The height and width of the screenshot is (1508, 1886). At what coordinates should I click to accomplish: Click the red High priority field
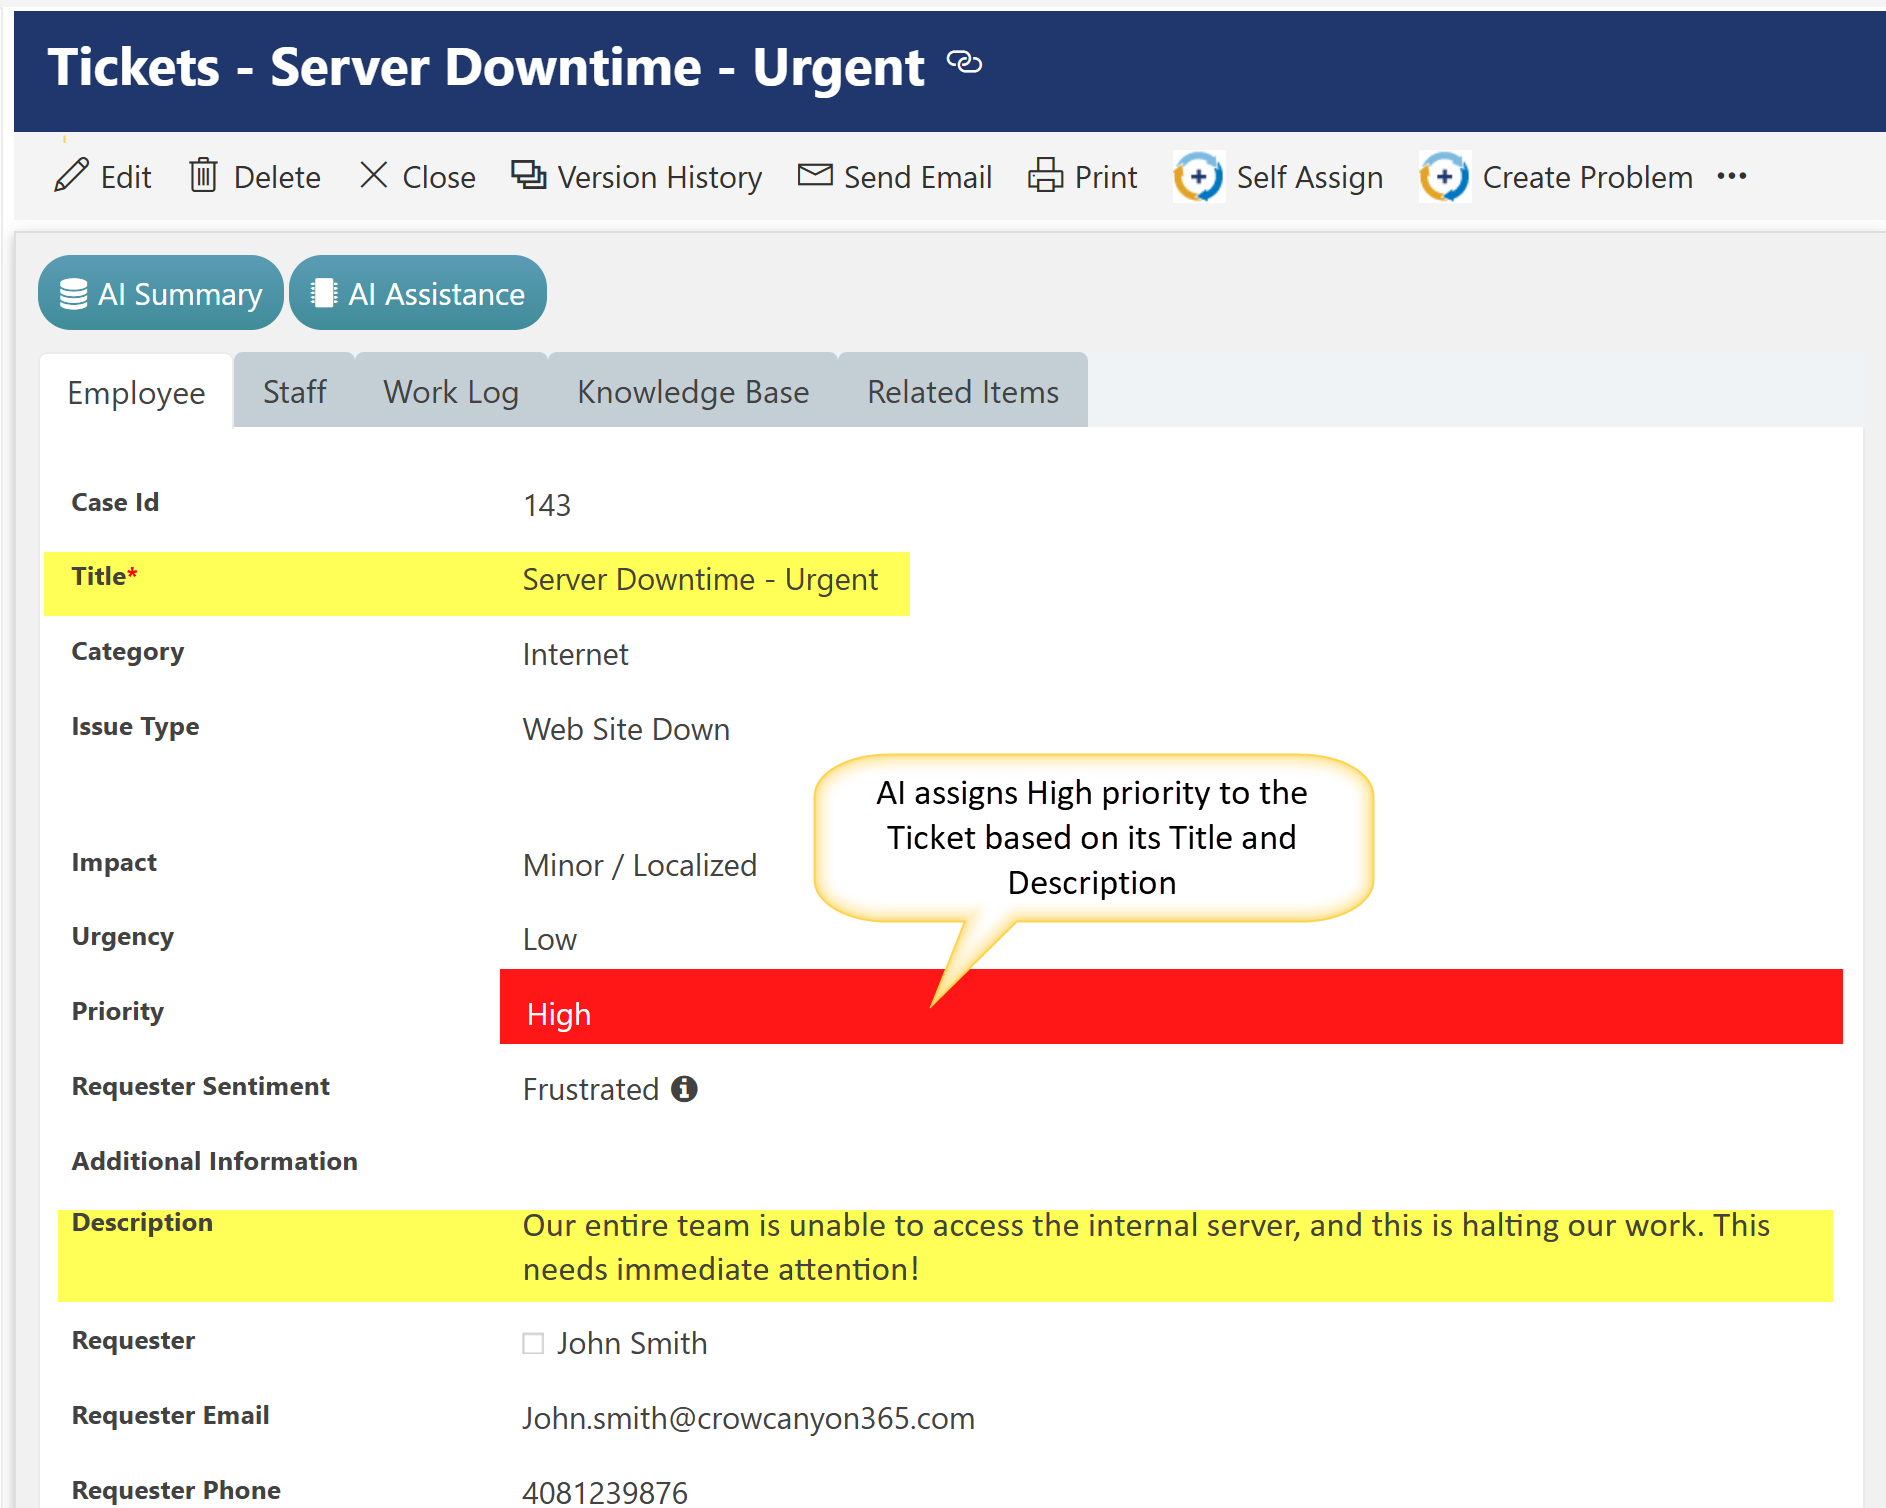[1170, 1007]
